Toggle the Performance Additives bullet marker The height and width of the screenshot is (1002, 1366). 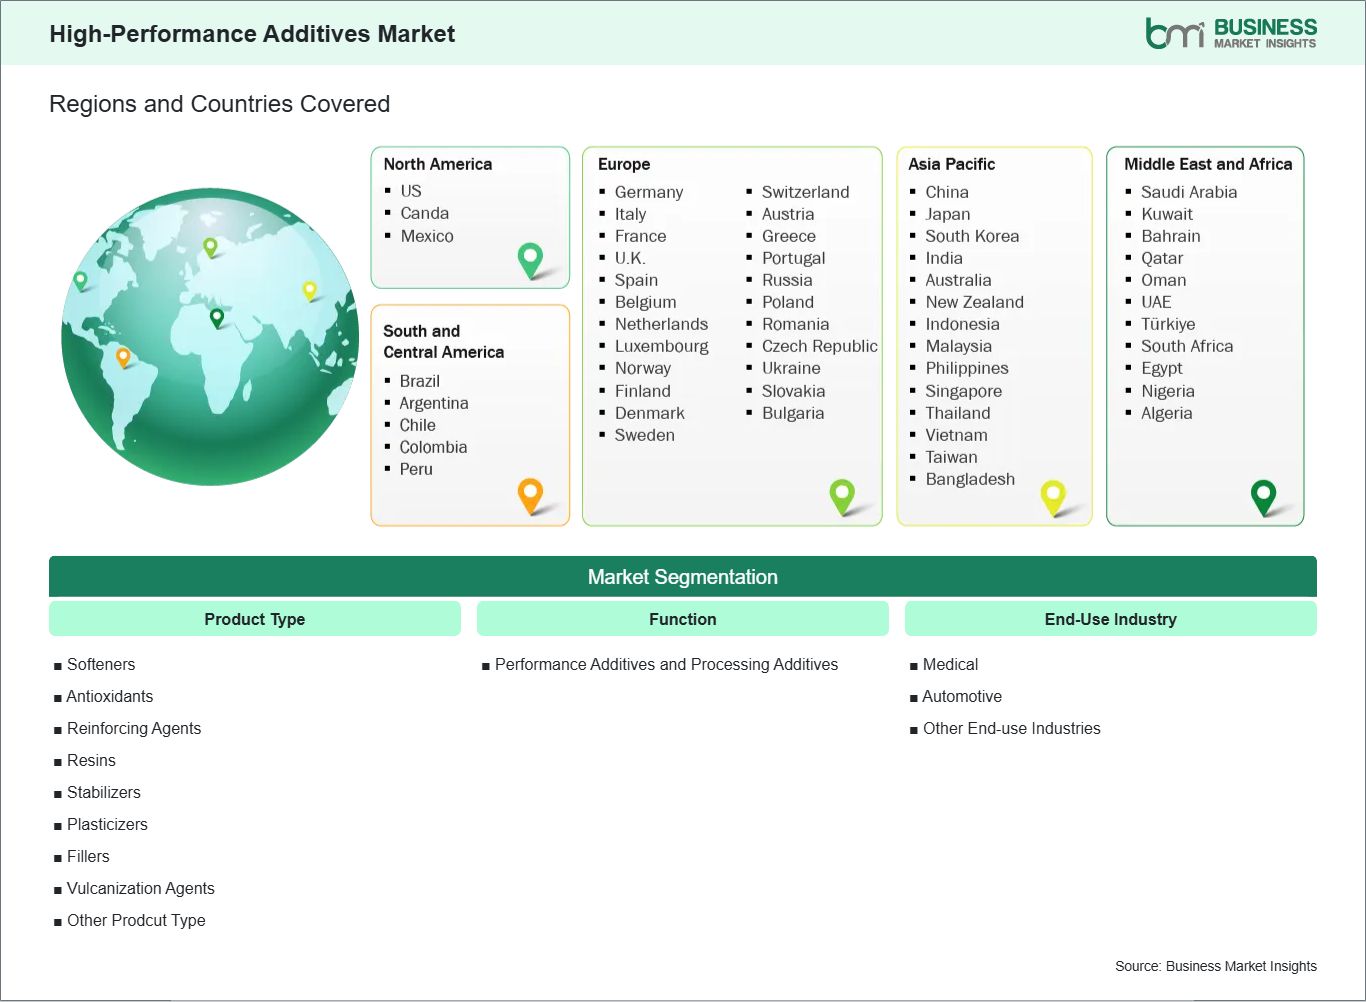pos(487,665)
